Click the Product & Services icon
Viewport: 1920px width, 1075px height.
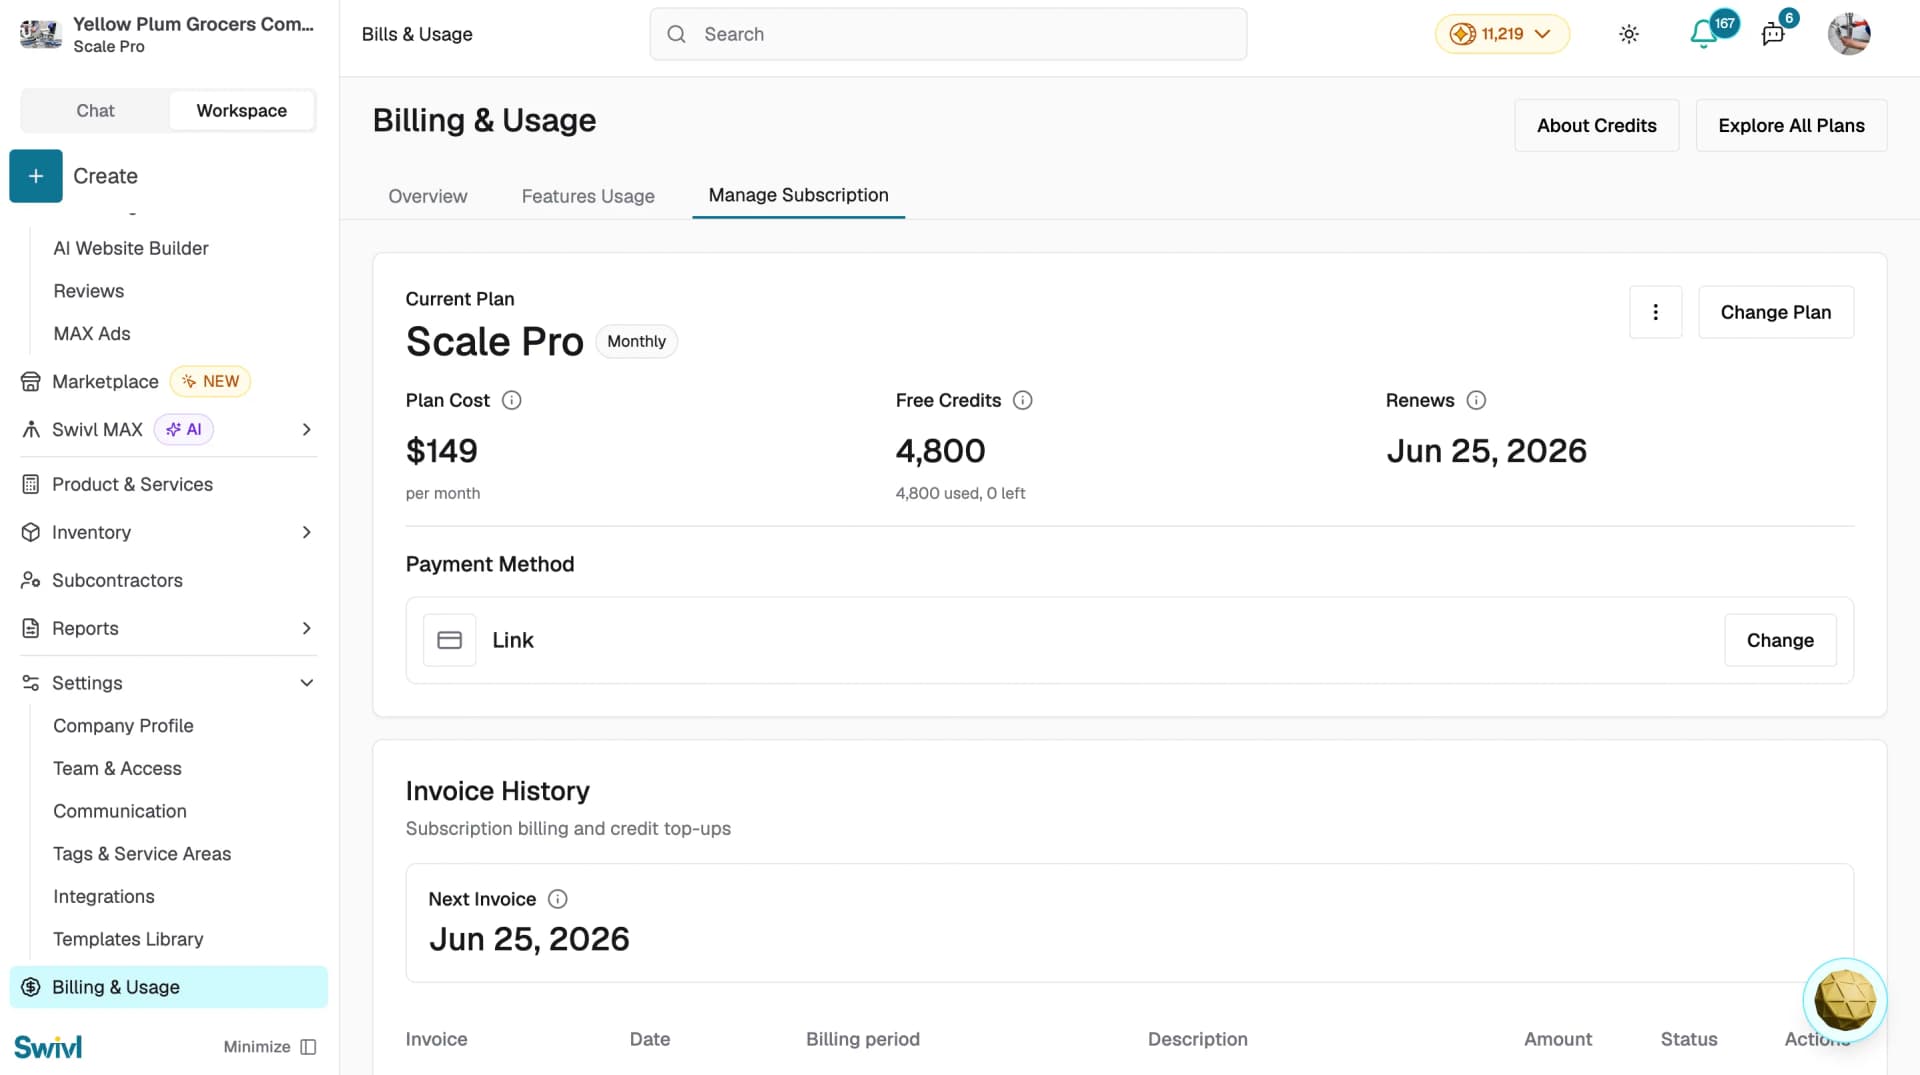coord(31,484)
